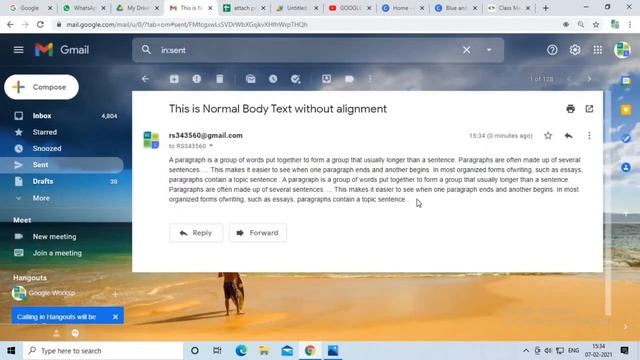640x360 pixels.
Task: Reply using the arrow icon by timestamp
Action: [569, 136]
